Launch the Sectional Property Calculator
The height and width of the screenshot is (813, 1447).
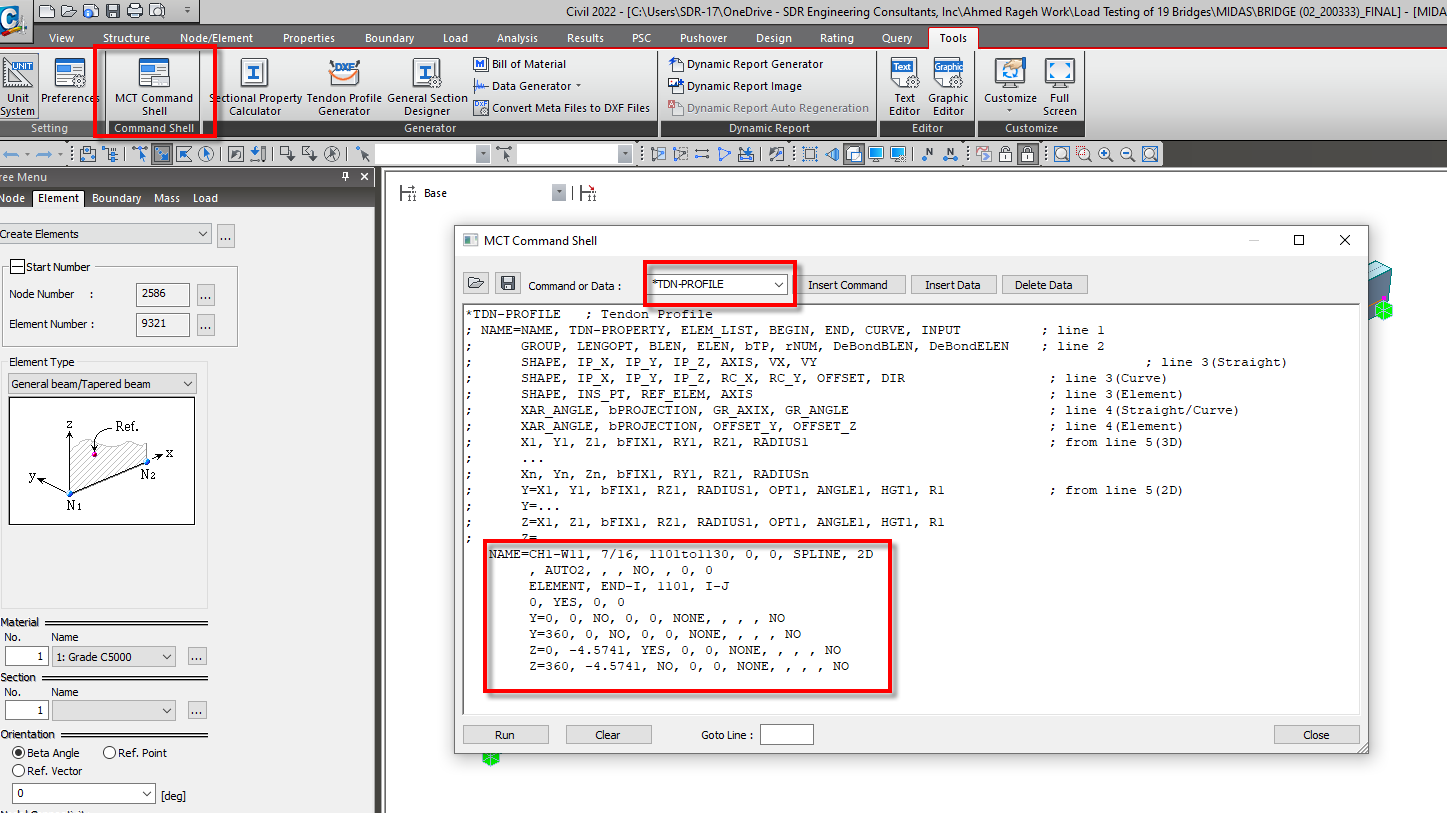click(255, 87)
